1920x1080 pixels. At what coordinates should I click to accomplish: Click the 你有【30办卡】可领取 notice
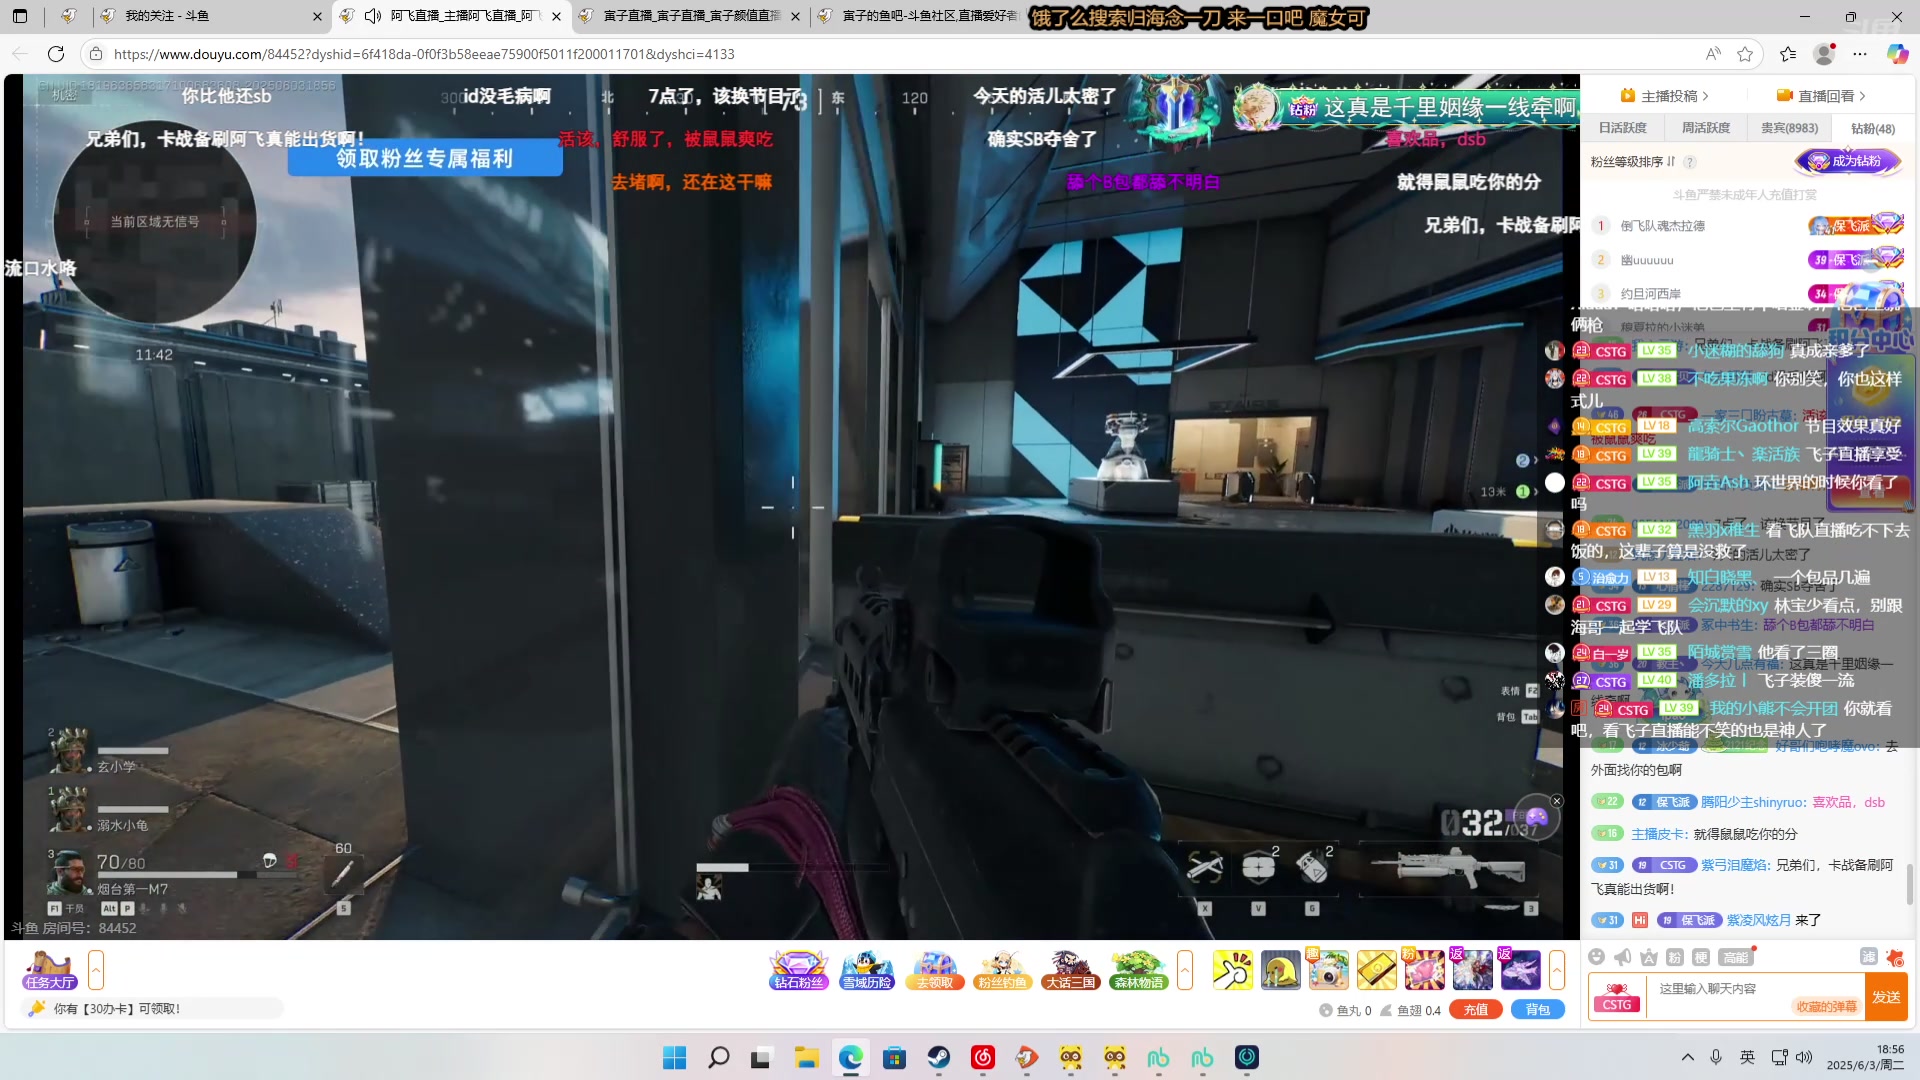[x=152, y=1009]
